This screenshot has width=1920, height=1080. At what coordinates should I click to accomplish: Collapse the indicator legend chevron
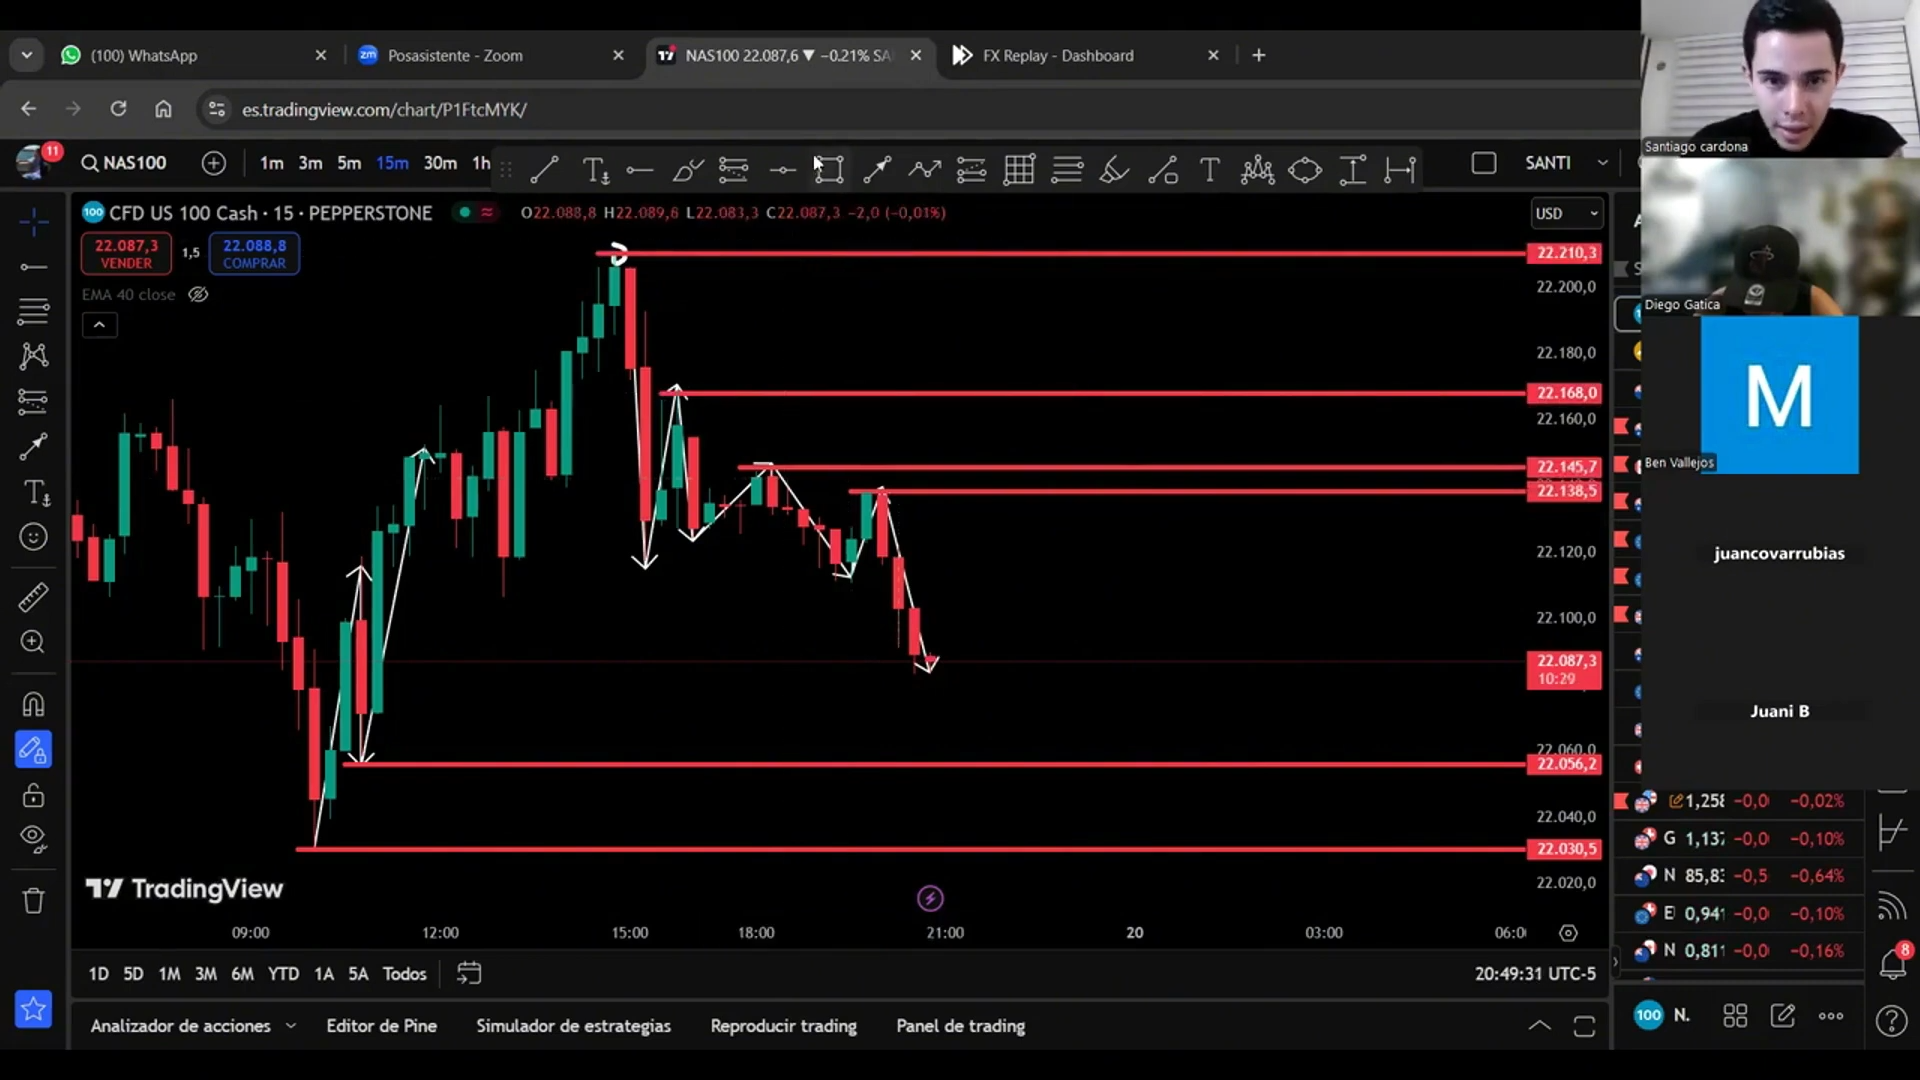coord(99,325)
